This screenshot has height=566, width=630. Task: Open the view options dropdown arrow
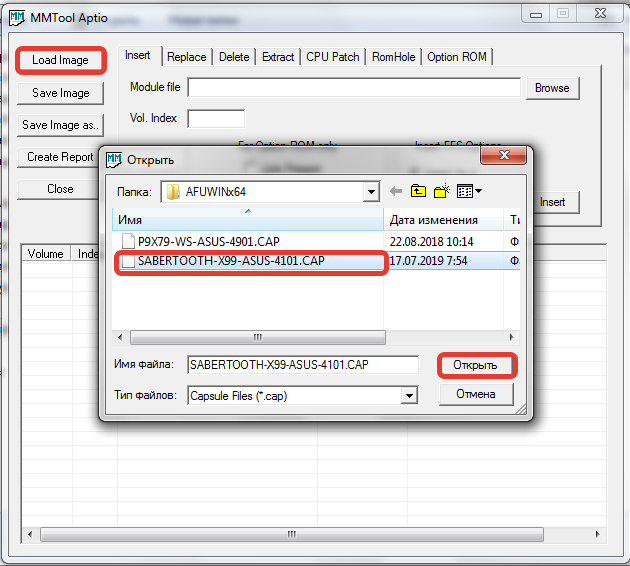pyautogui.click(x=478, y=191)
